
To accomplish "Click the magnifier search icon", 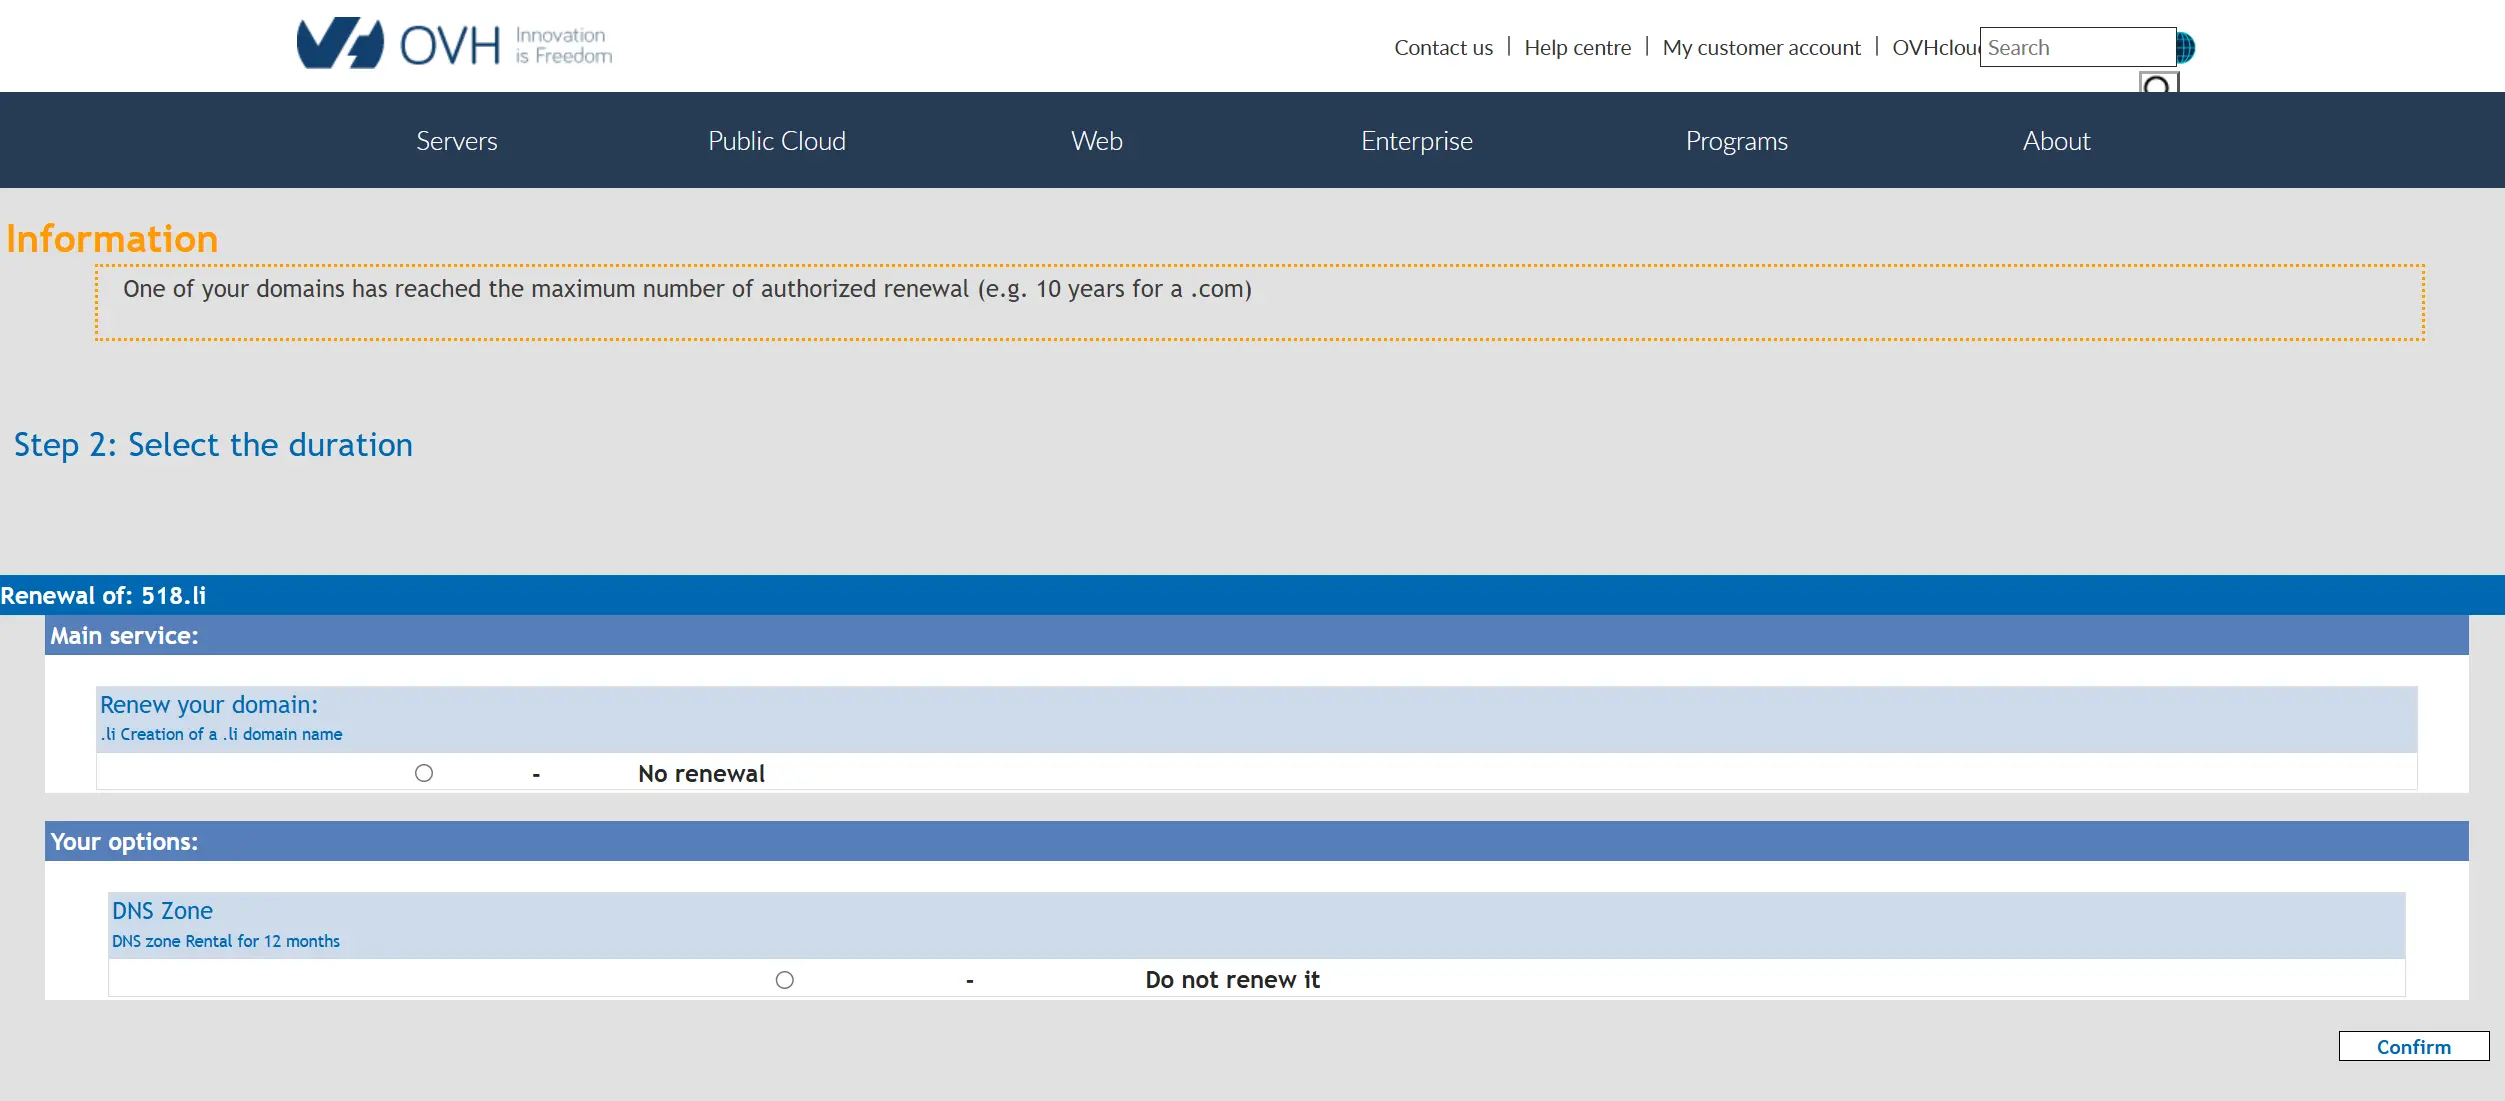I will pos(2158,84).
